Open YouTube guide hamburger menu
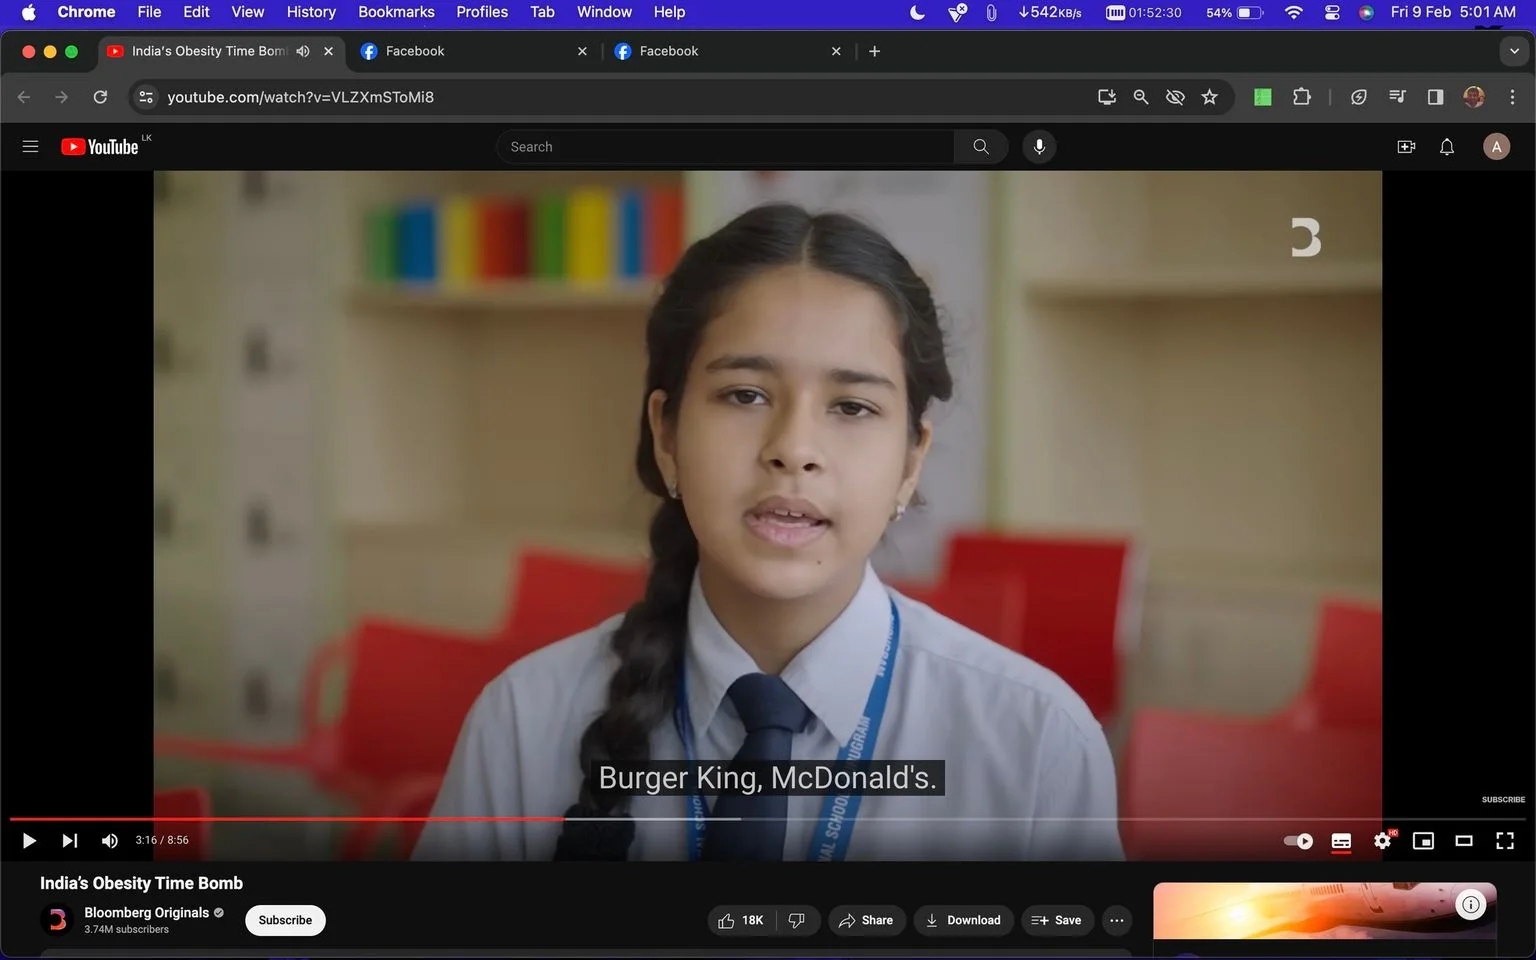This screenshot has width=1536, height=960. coord(30,147)
